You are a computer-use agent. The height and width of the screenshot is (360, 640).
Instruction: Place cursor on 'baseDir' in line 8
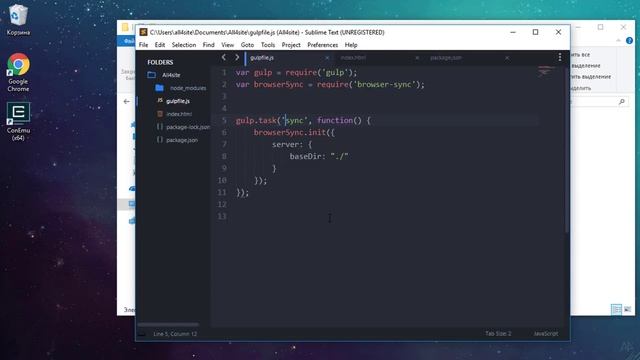(305, 156)
